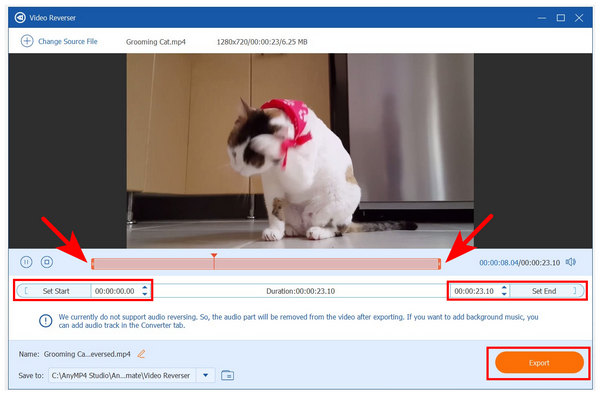Open the Save to path dropdown
This screenshot has width=600, height=395.
(x=205, y=375)
